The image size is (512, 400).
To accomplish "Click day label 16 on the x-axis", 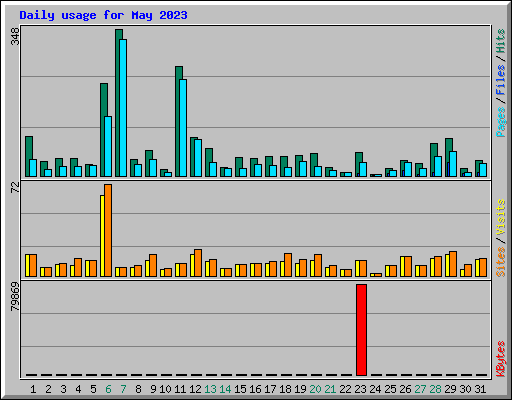I will pyautogui.click(x=255, y=389).
